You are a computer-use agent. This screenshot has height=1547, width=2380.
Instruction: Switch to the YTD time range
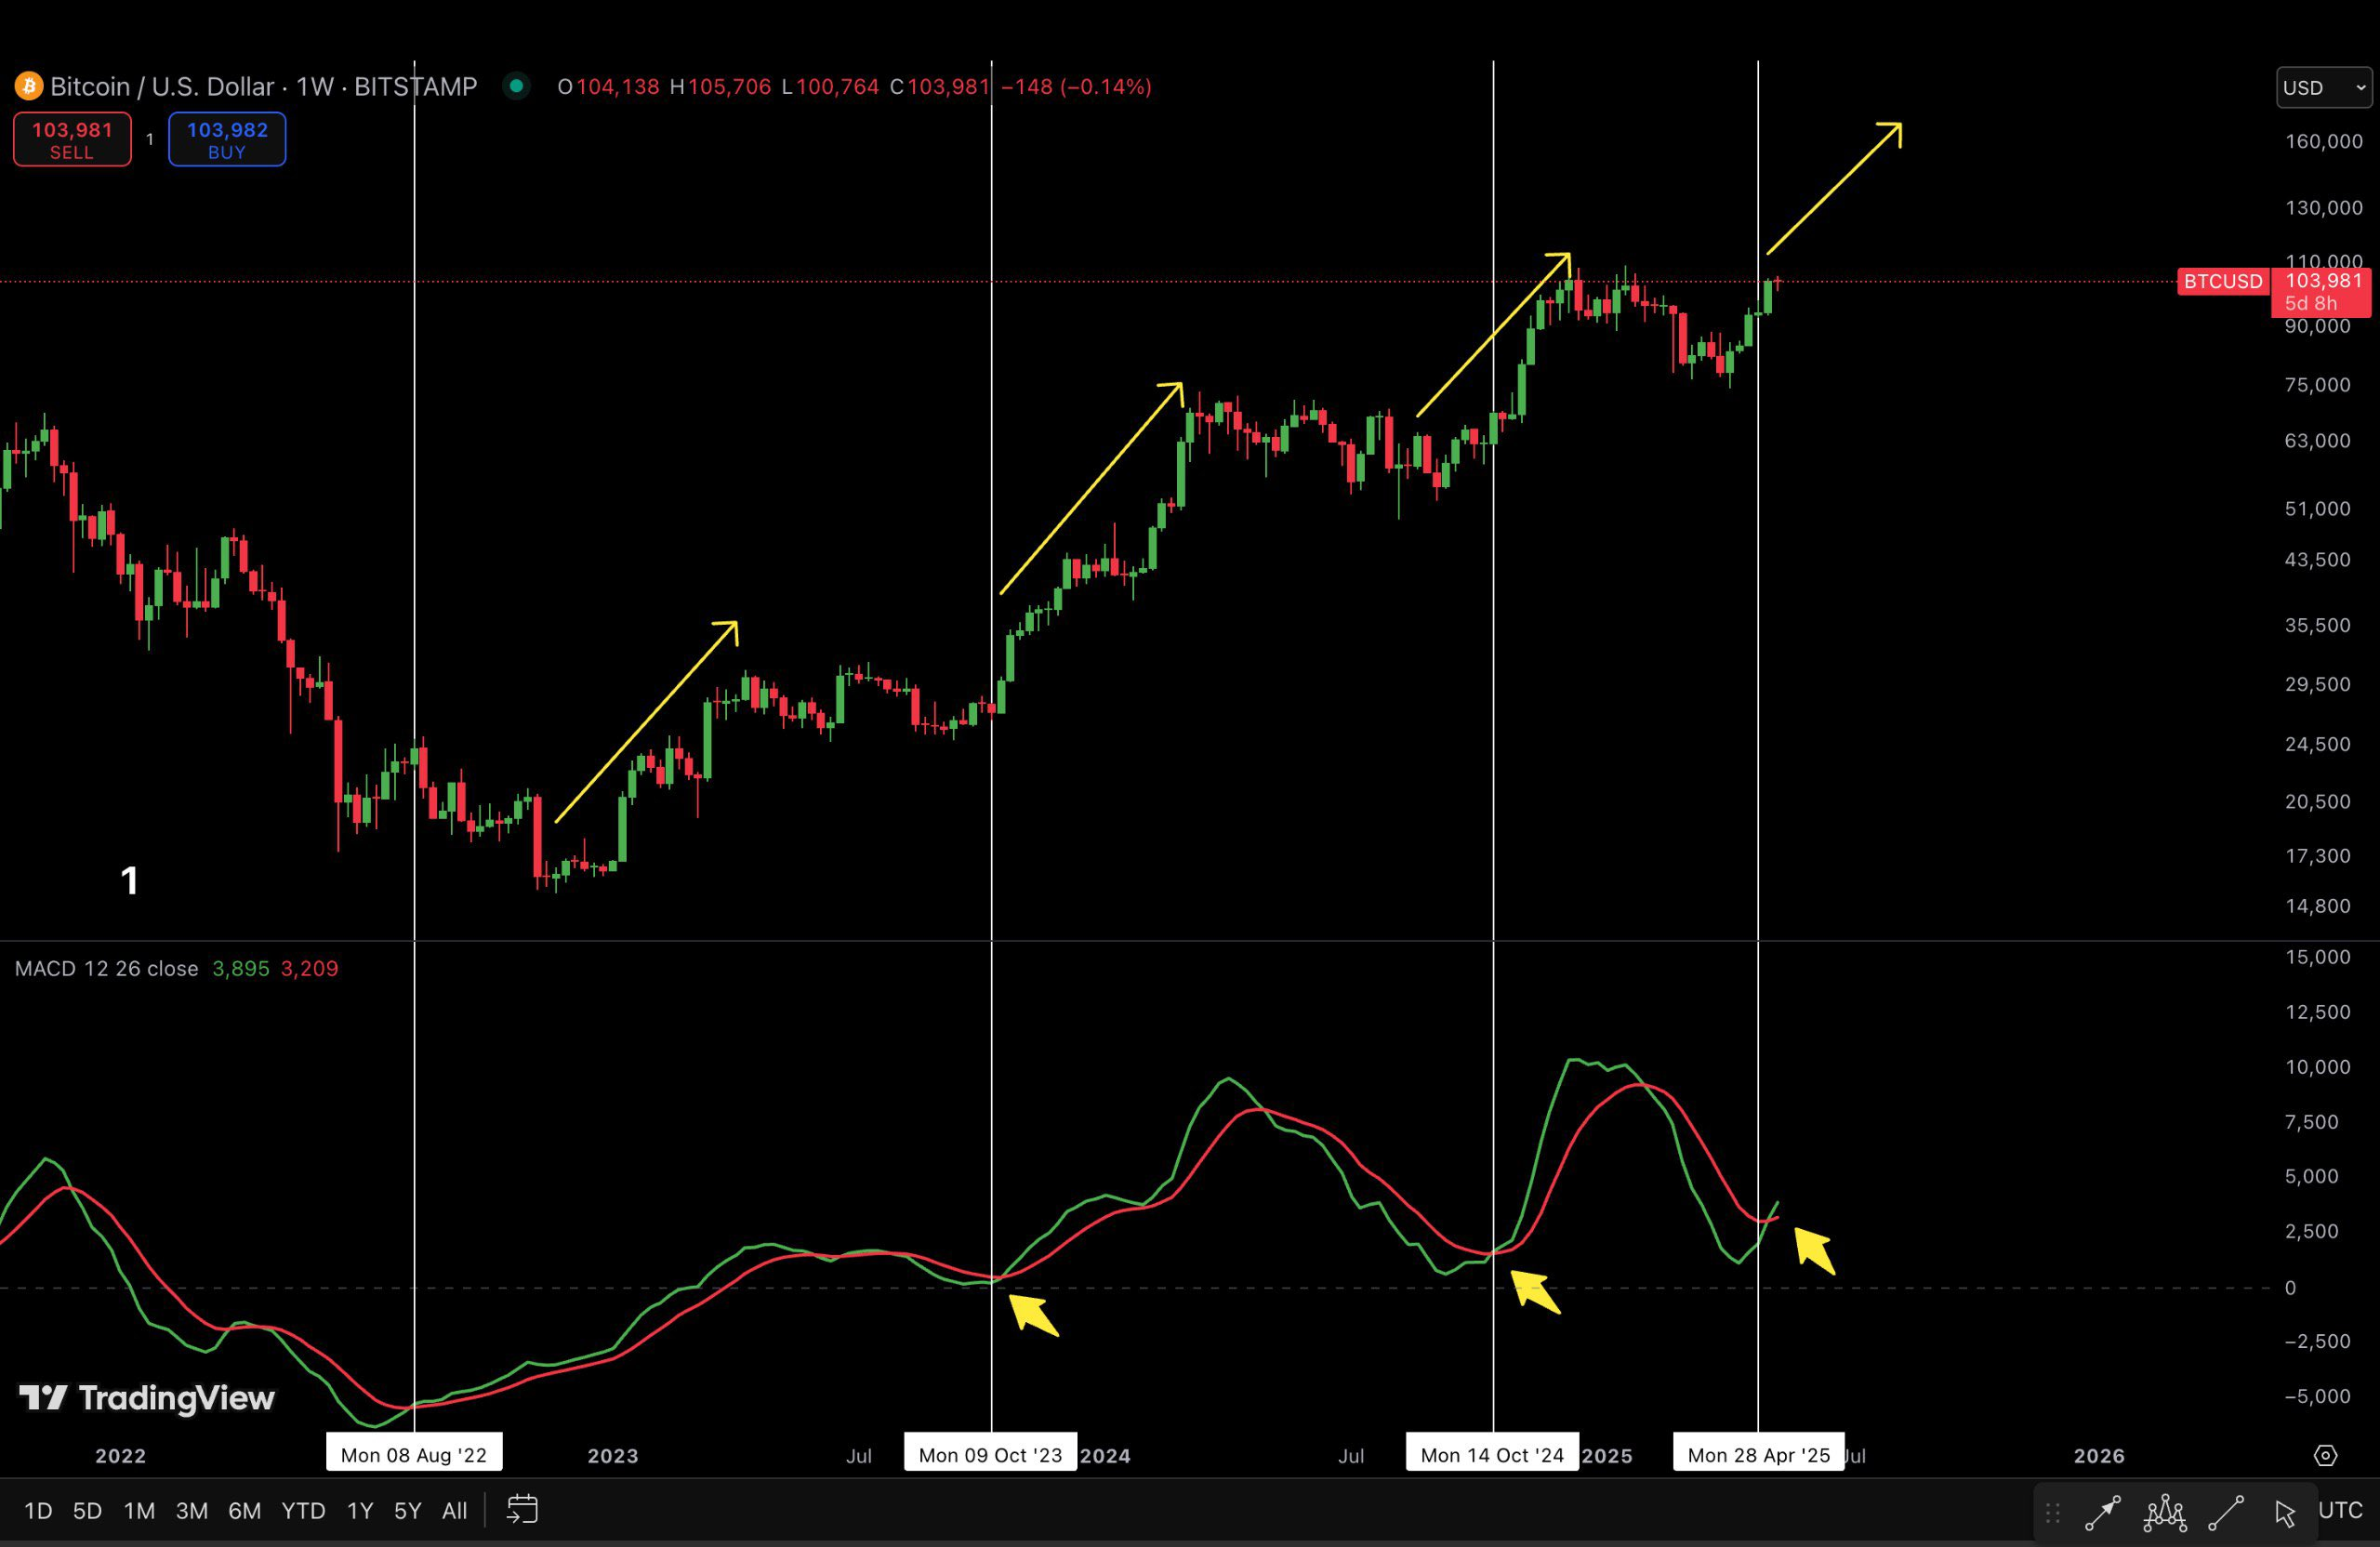coord(303,1510)
